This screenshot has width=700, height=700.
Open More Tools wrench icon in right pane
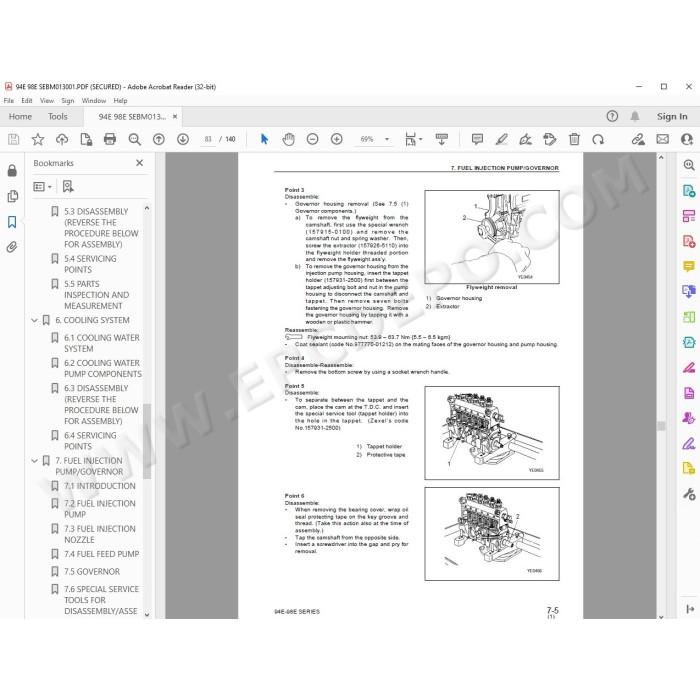click(x=689, y=494)
